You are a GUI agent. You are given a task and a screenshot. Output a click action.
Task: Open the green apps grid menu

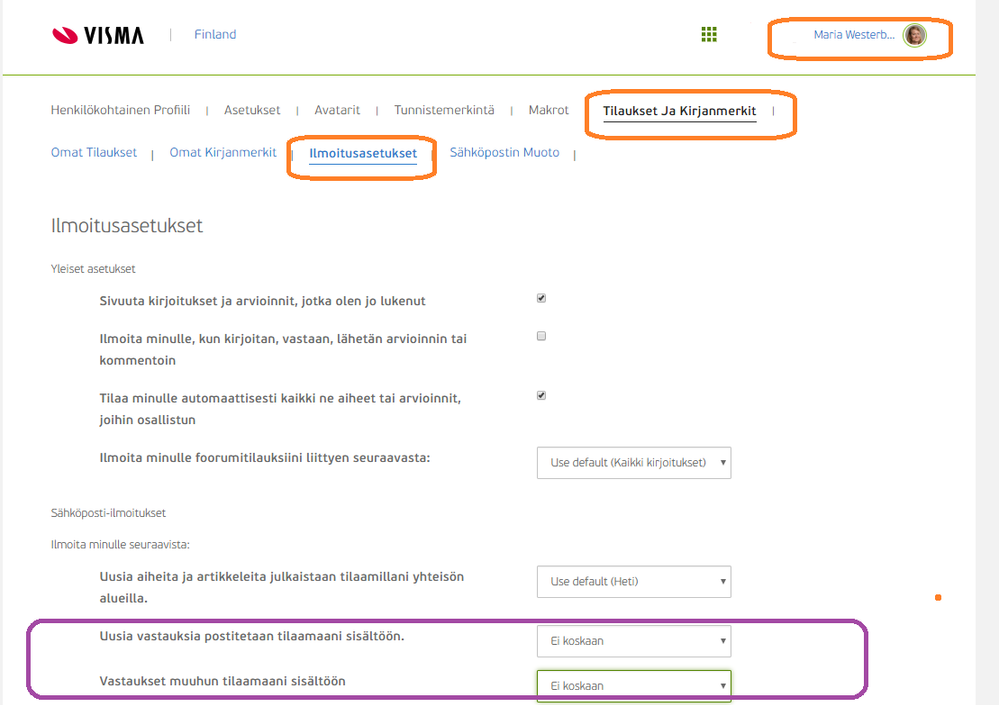tap(709, 35)
